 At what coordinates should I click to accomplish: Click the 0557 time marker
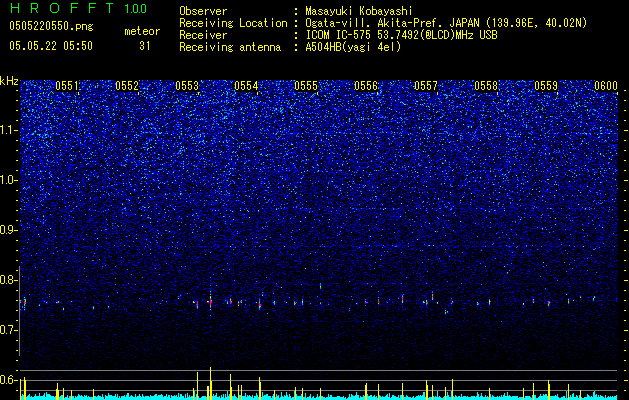point(426,86)
